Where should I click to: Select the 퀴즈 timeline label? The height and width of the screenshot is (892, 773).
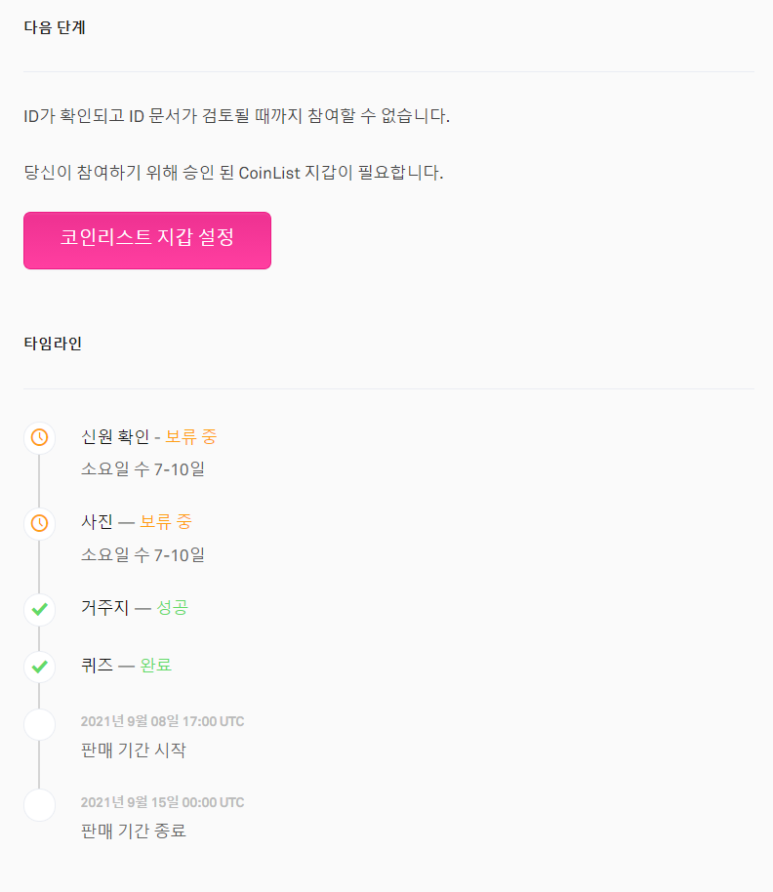pos(97,665)
